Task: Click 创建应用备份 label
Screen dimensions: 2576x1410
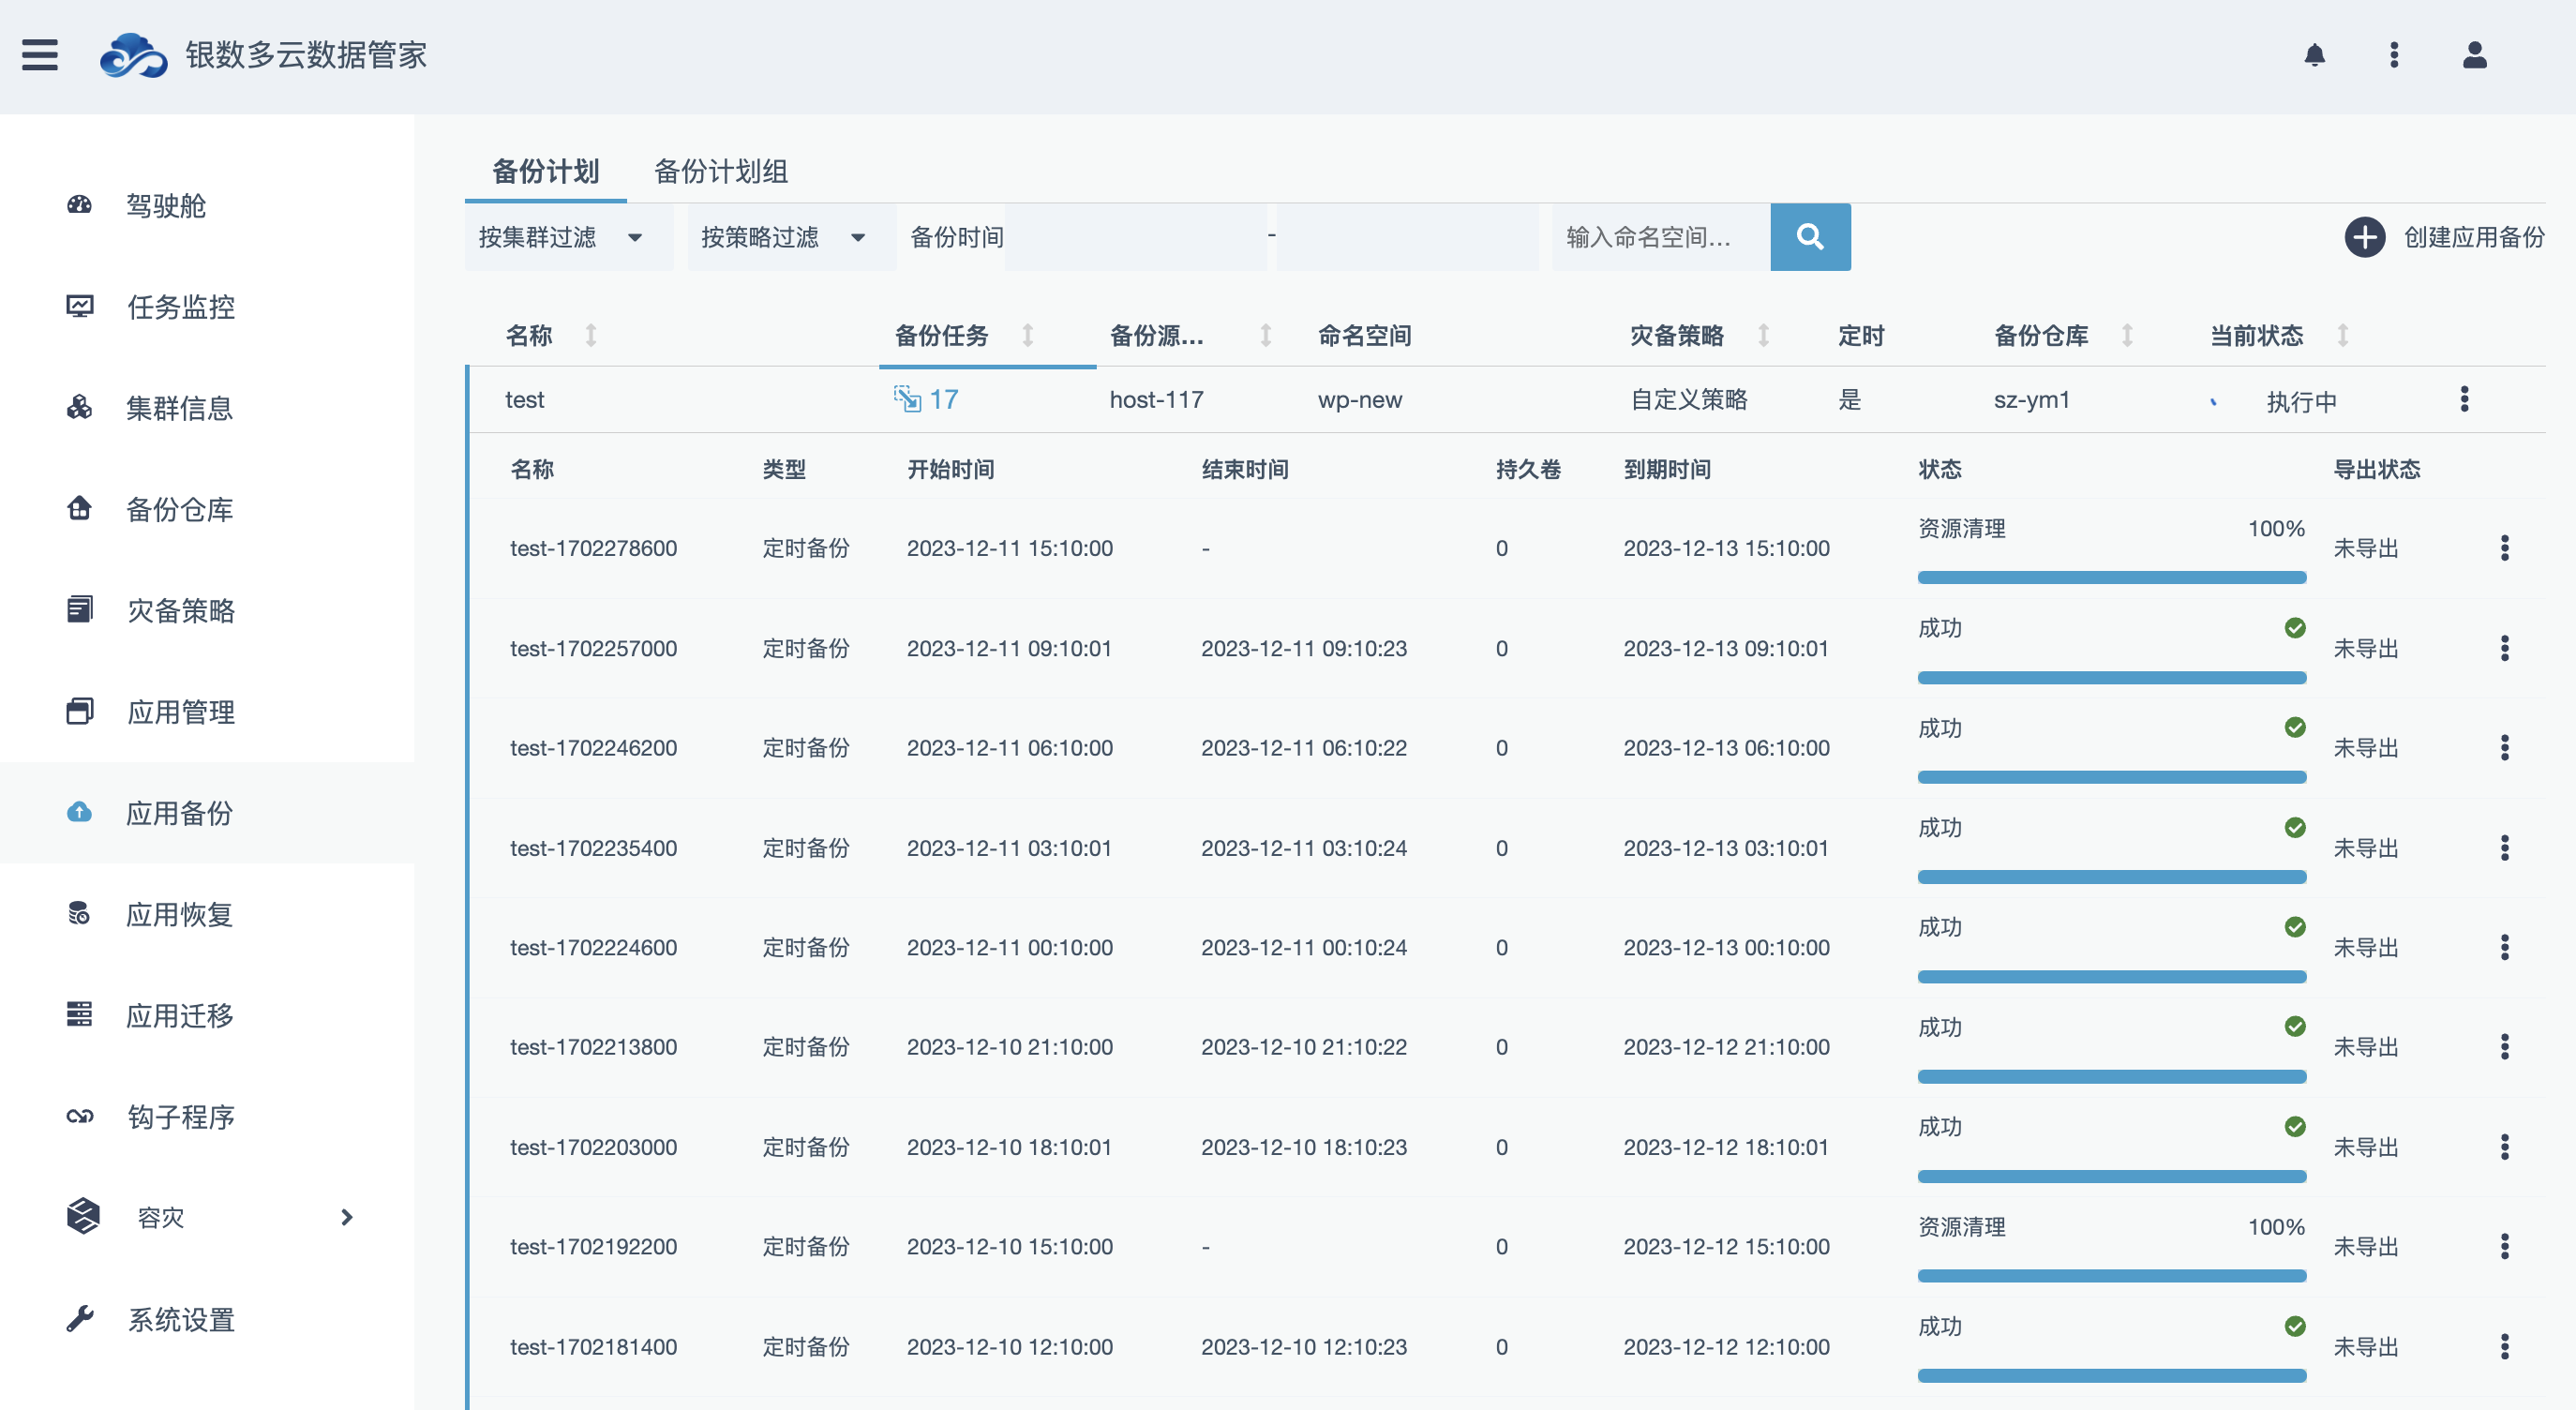Action: tap(2474, 237)
